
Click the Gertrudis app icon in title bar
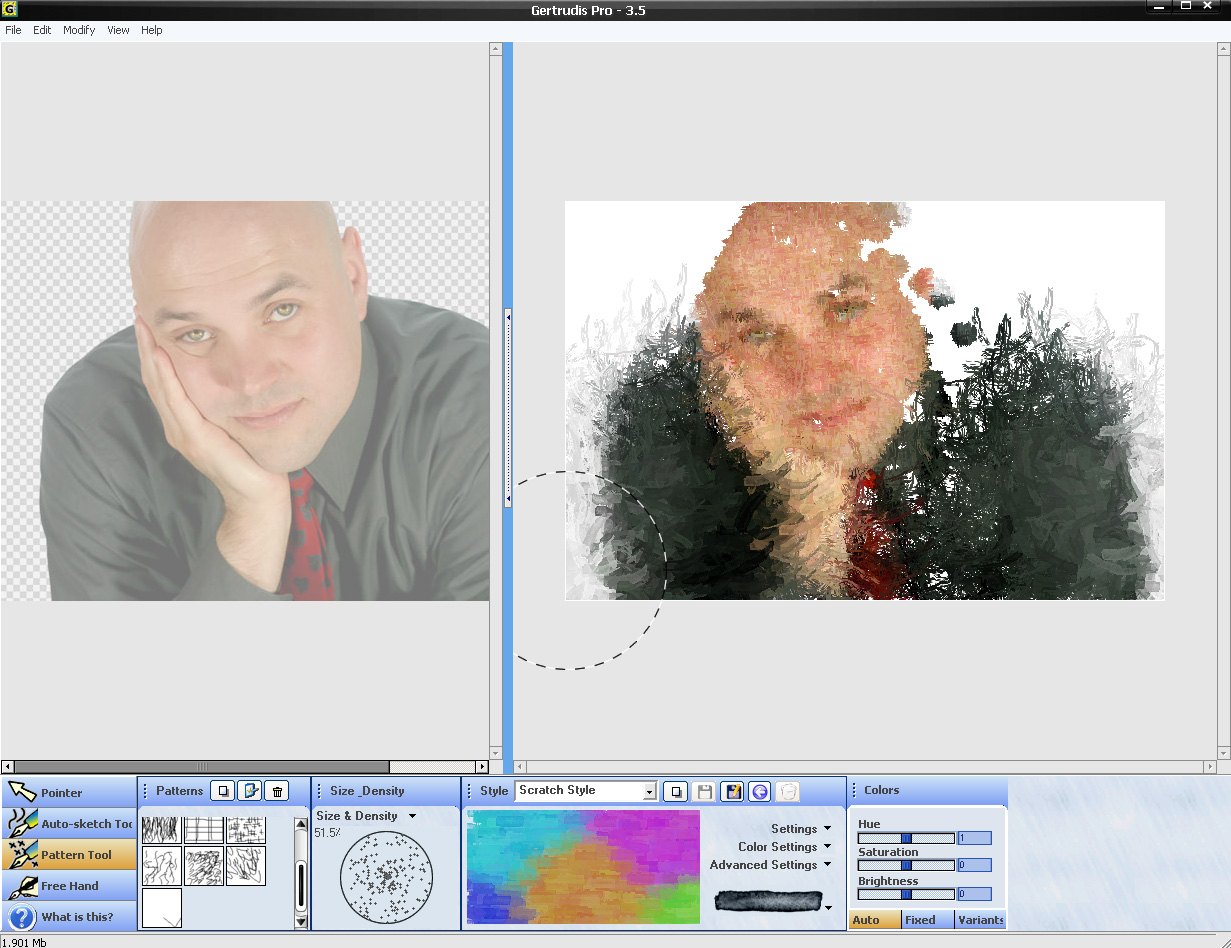[8, 8]
